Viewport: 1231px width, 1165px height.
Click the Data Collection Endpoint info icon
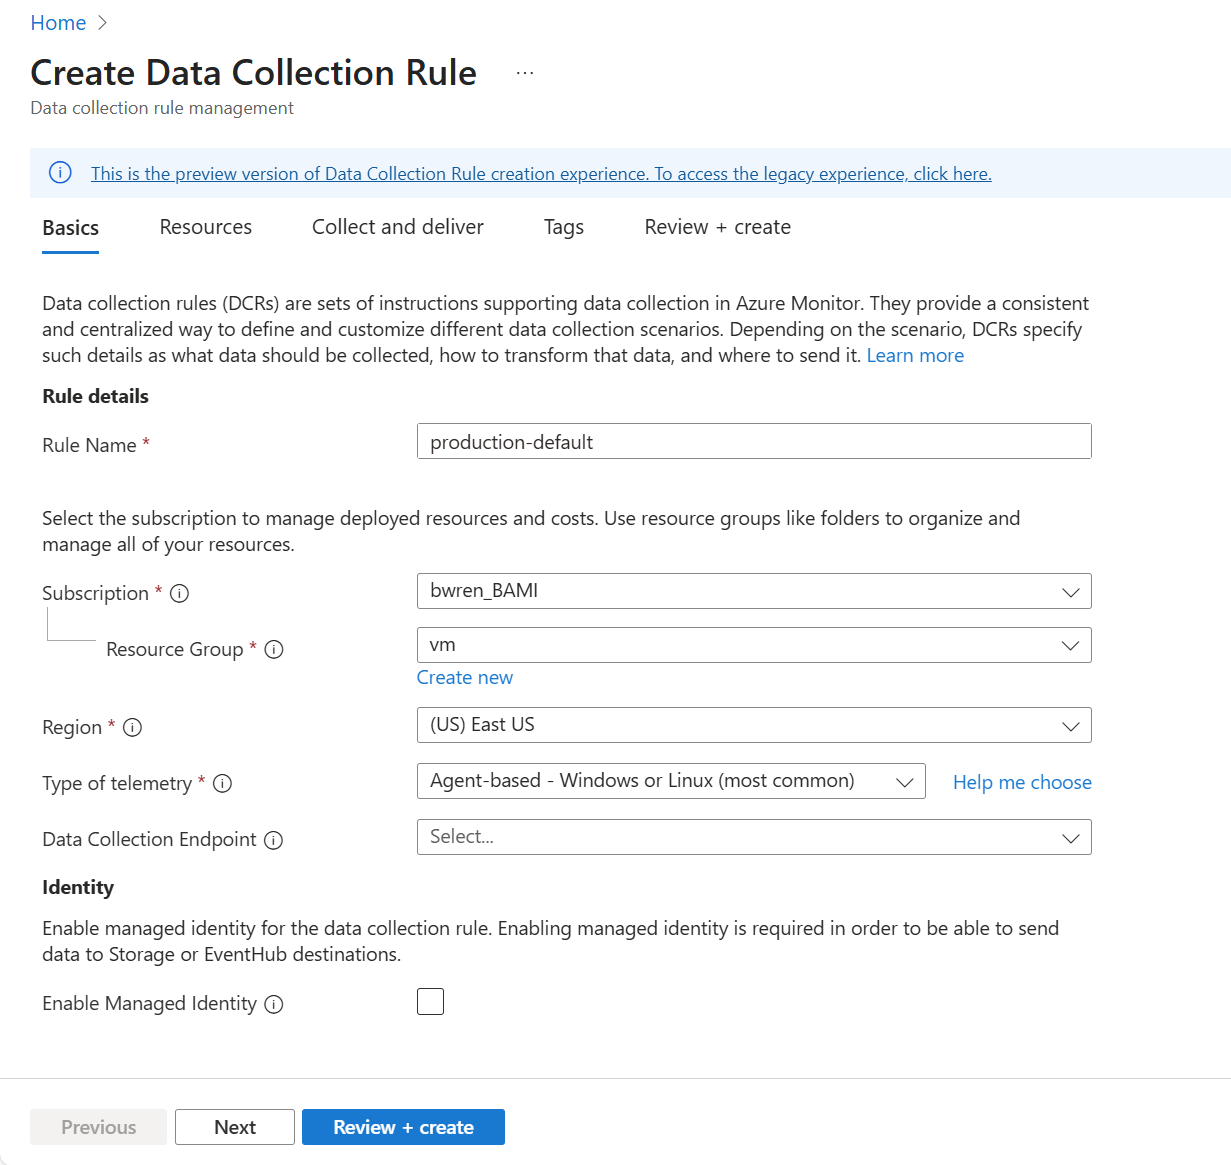(274, 840)
